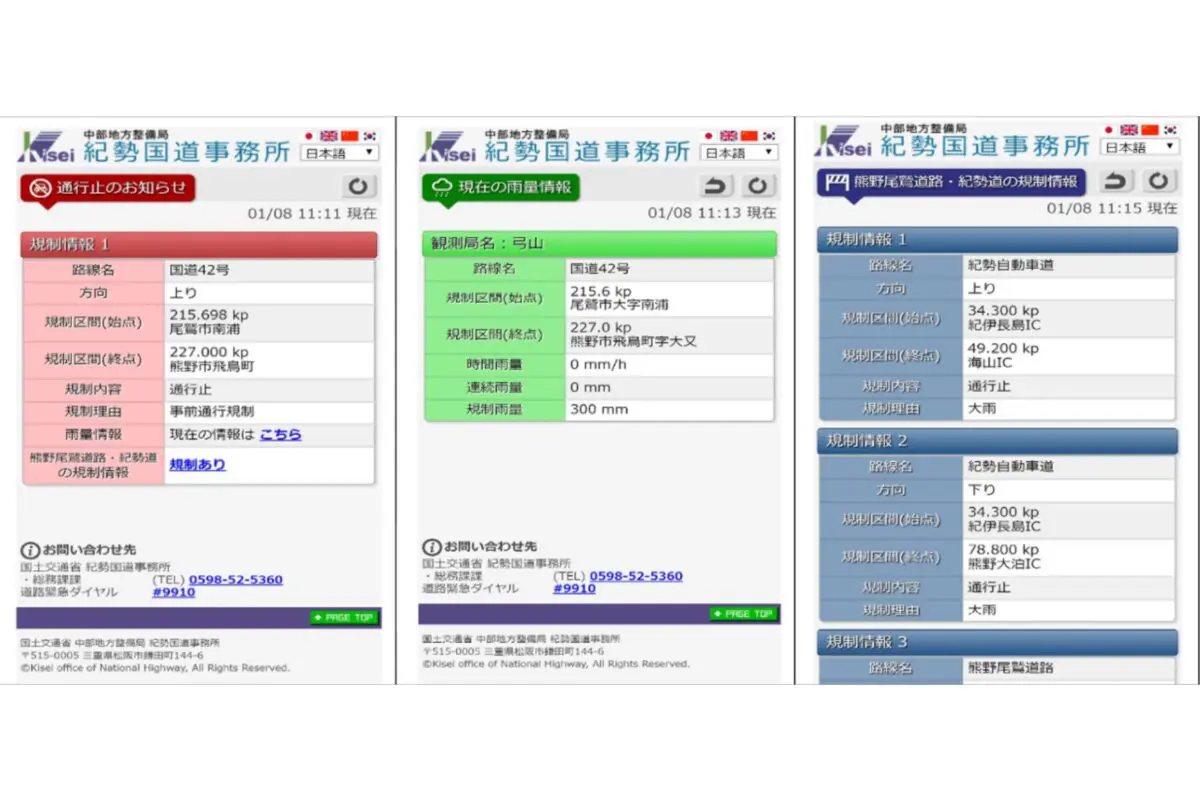This screenshot has height=801, width=1200.
Task: Tap #9910 emergency dial in 通行止のお知らせ panel
Action: coord(173,592)
